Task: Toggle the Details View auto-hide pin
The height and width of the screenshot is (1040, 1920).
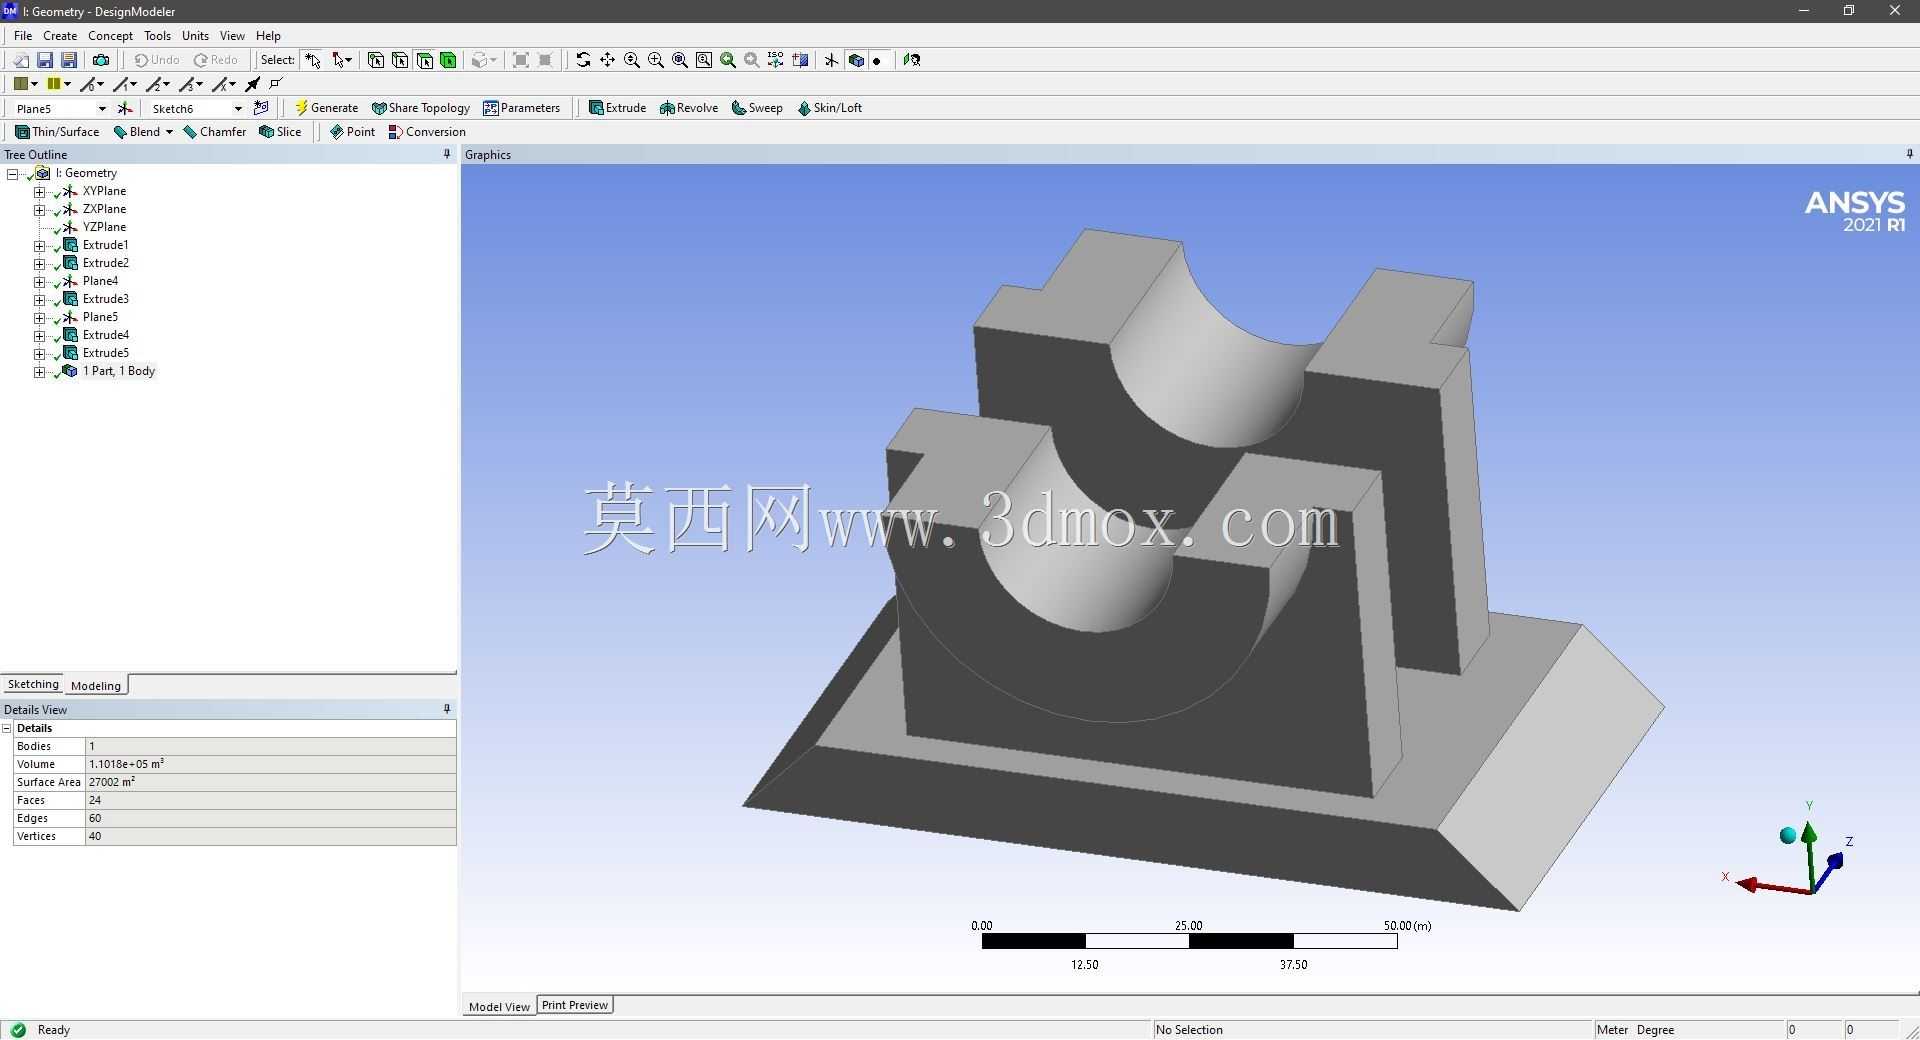Action: point(447,709)
